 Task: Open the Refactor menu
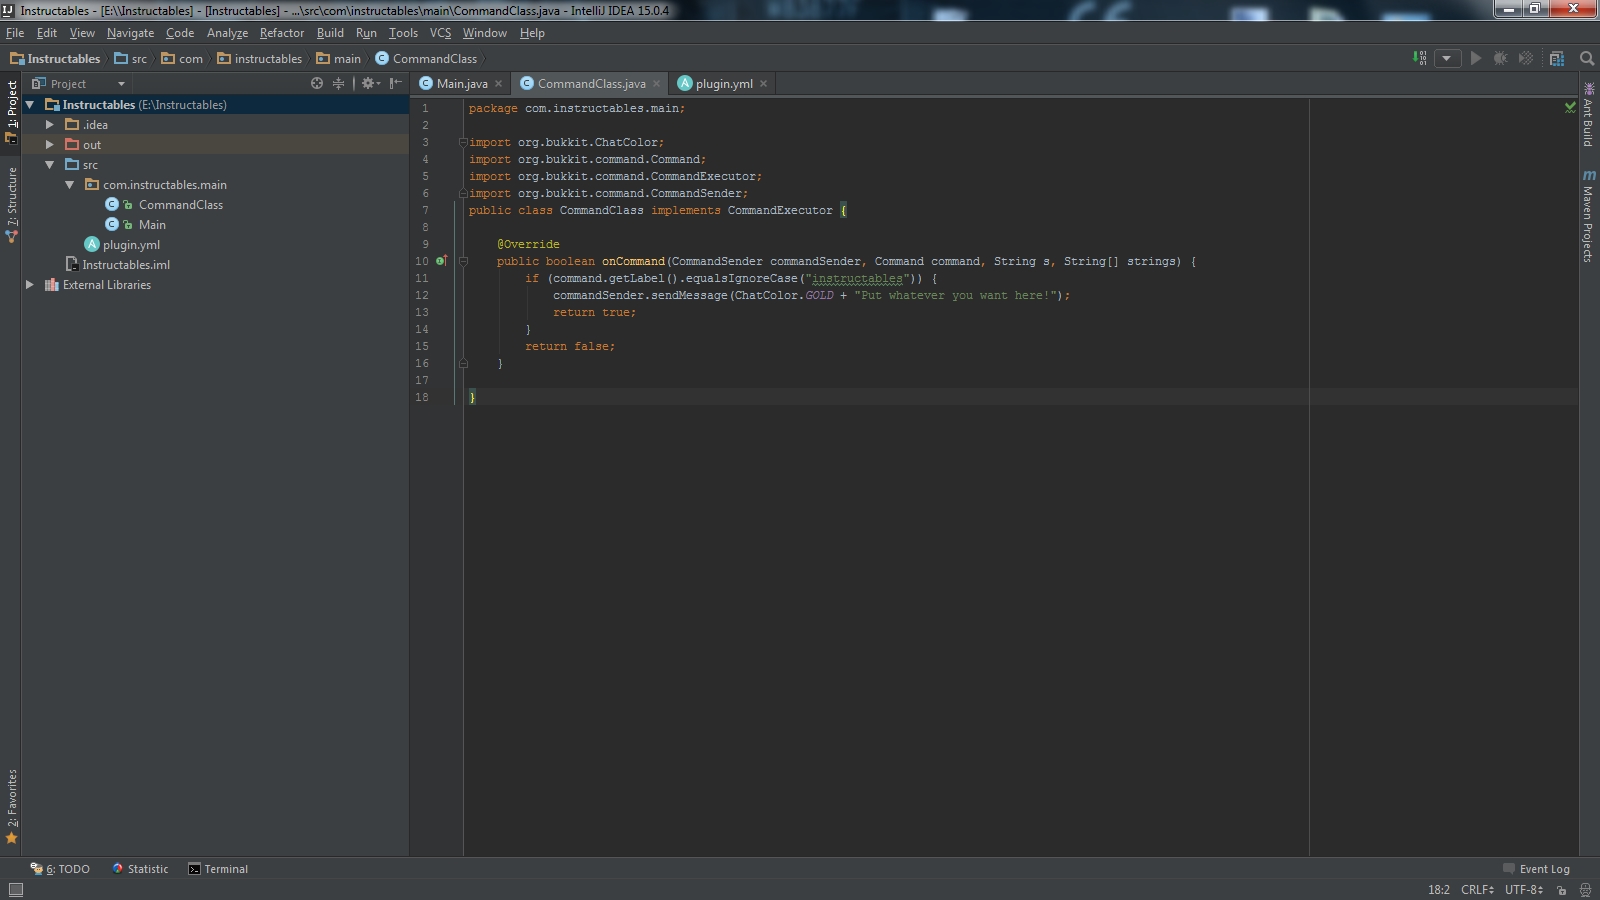click(x=282, y=32)
